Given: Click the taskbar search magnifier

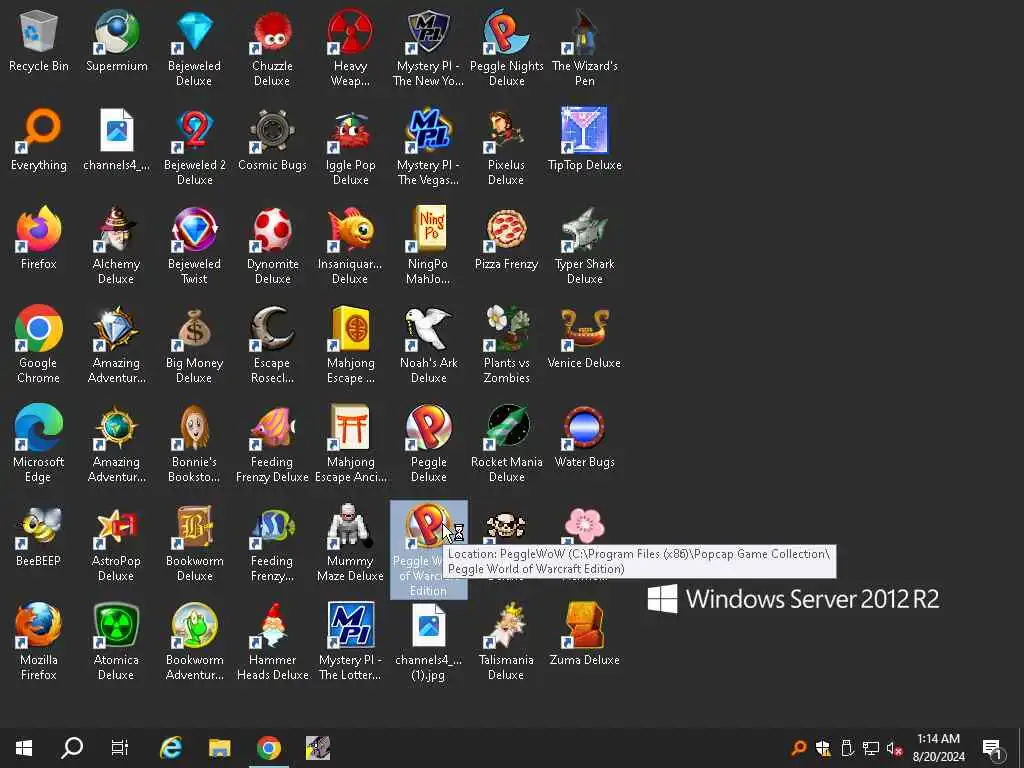Looking at the screenshot, I should [x=72, y=748].
